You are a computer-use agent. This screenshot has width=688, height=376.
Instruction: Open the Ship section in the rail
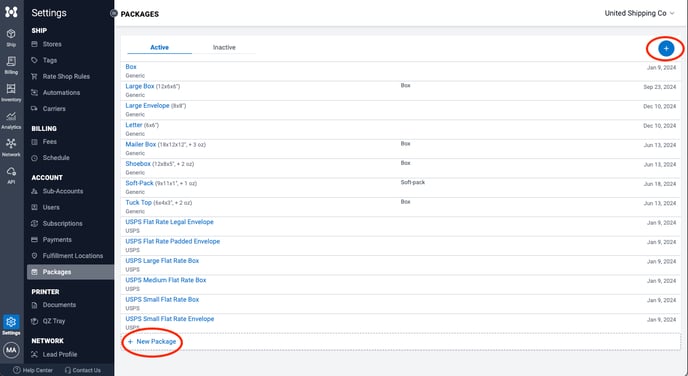pos(11,38)
